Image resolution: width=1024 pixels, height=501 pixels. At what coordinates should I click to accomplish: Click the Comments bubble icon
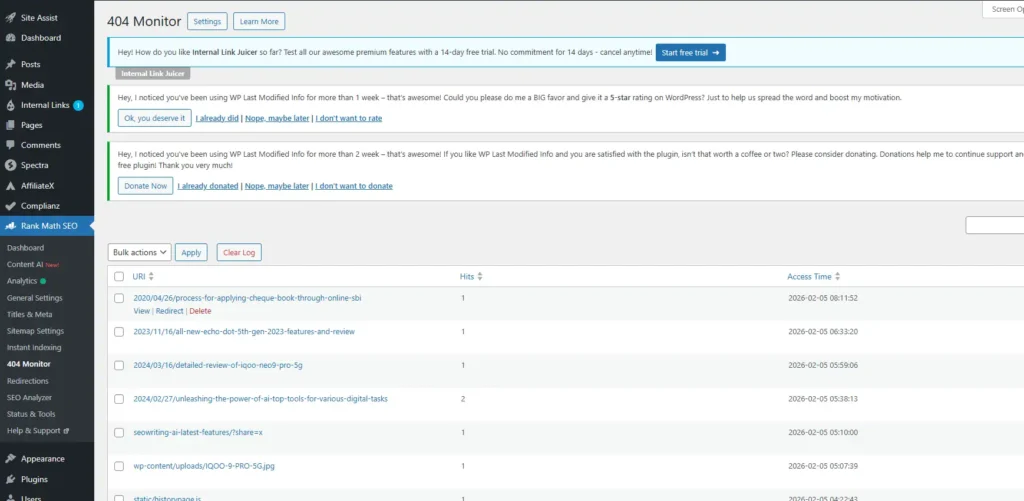point(10,145)
